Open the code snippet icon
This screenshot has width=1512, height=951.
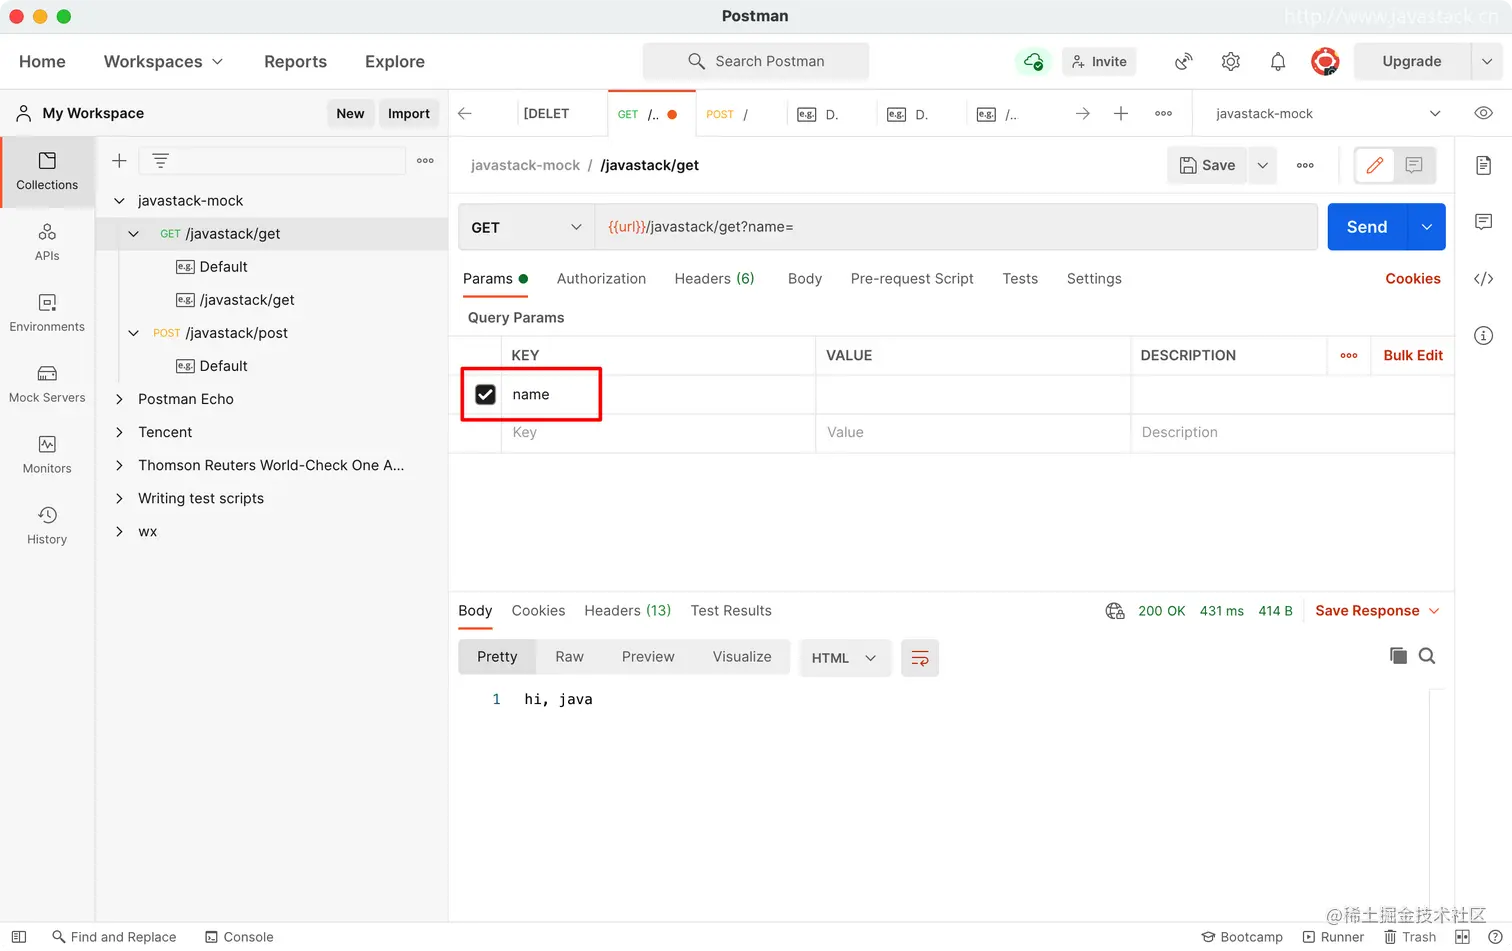pyautogui.click(x=1483, y=278)
